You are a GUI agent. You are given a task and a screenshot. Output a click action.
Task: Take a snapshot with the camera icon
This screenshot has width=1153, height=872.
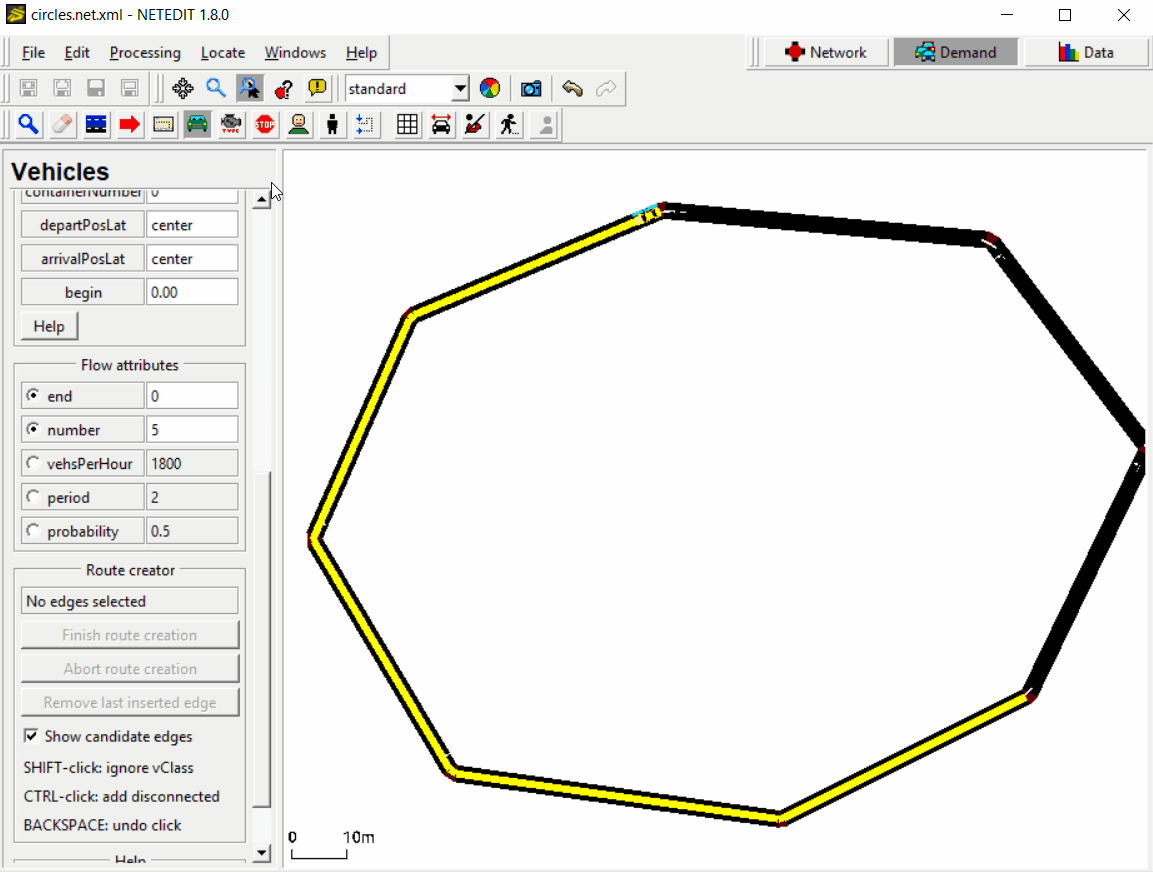coord(530,88)
